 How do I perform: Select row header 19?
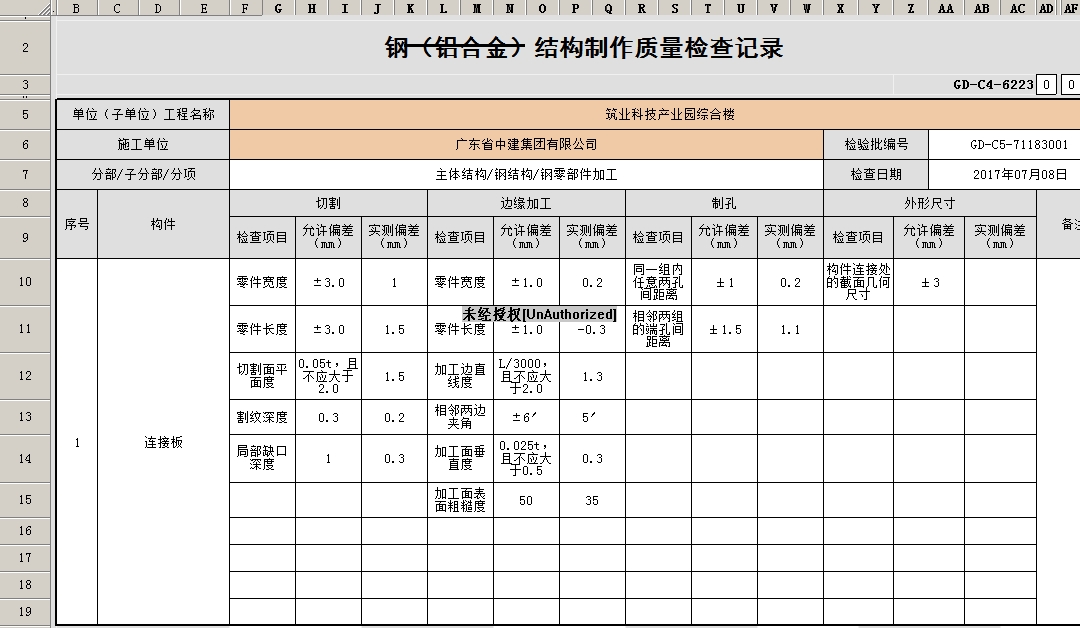[x=25, y=611]
